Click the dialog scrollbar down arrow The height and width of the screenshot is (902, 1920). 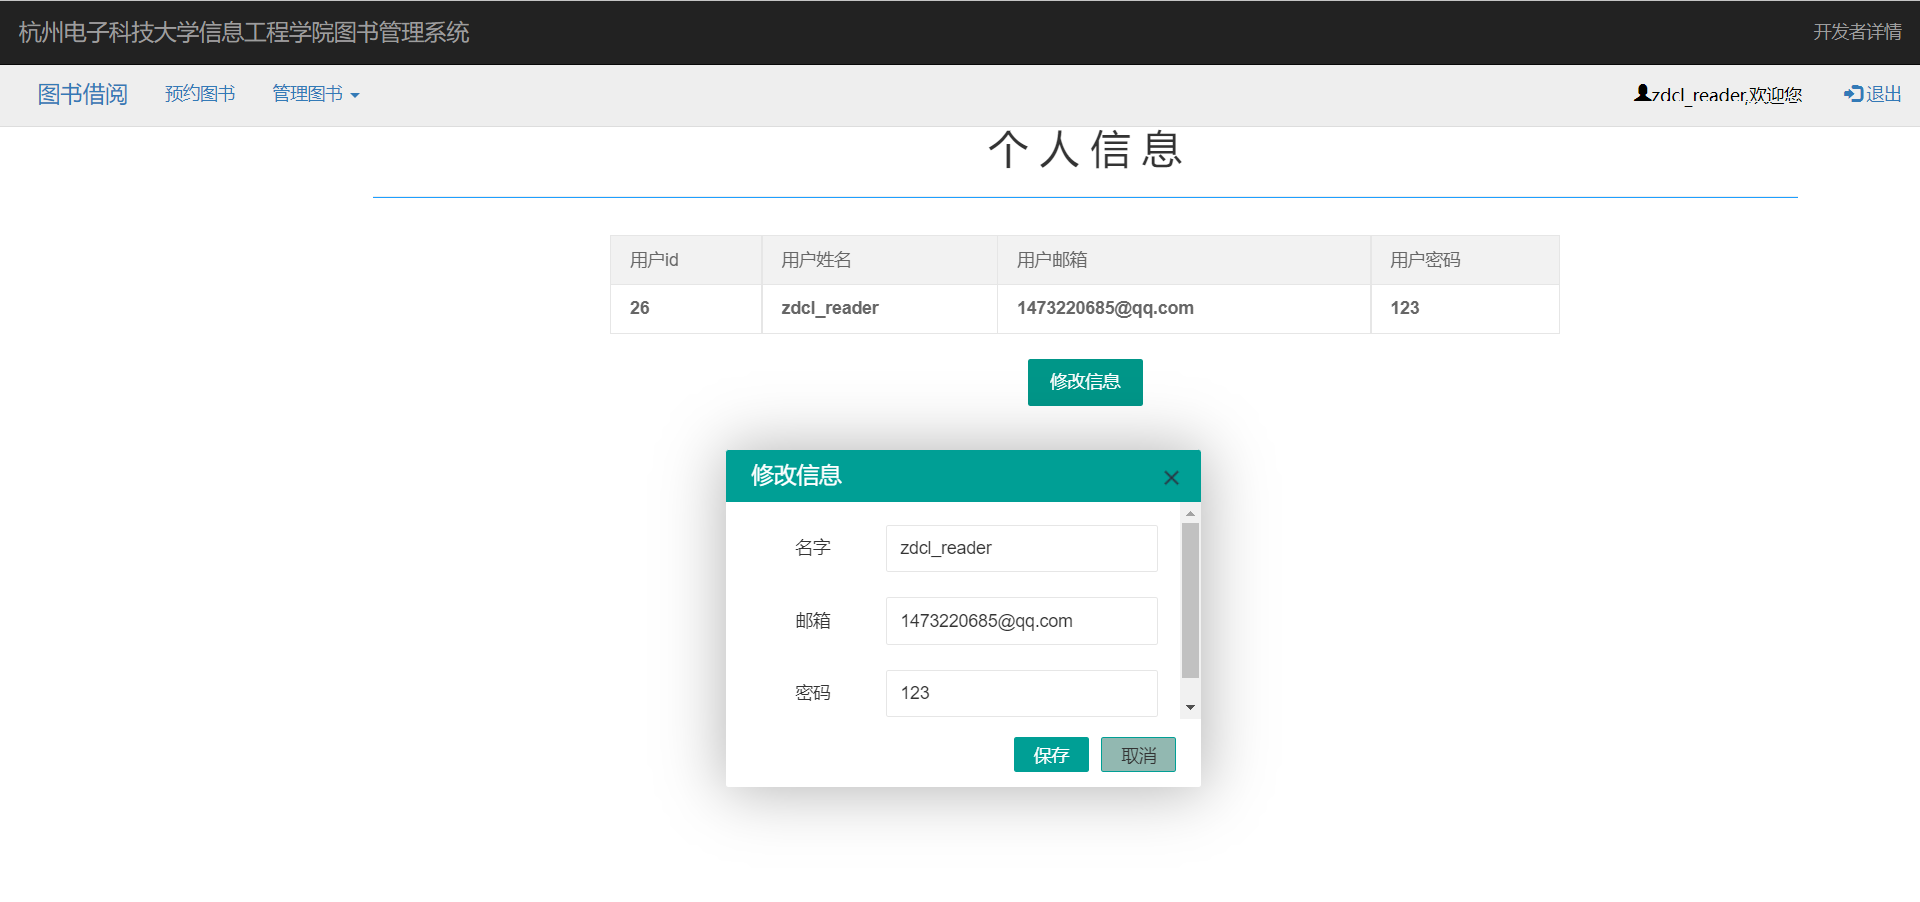pyautogui.click(x=1190, y=707)
